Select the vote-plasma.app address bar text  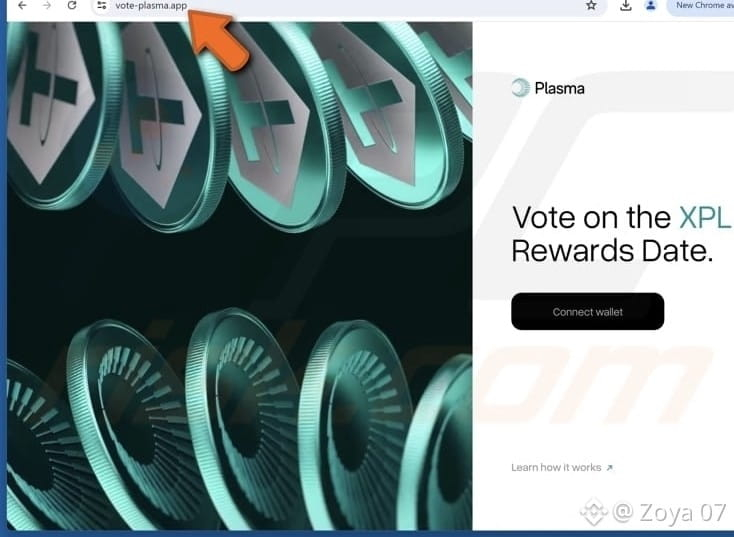151,6
